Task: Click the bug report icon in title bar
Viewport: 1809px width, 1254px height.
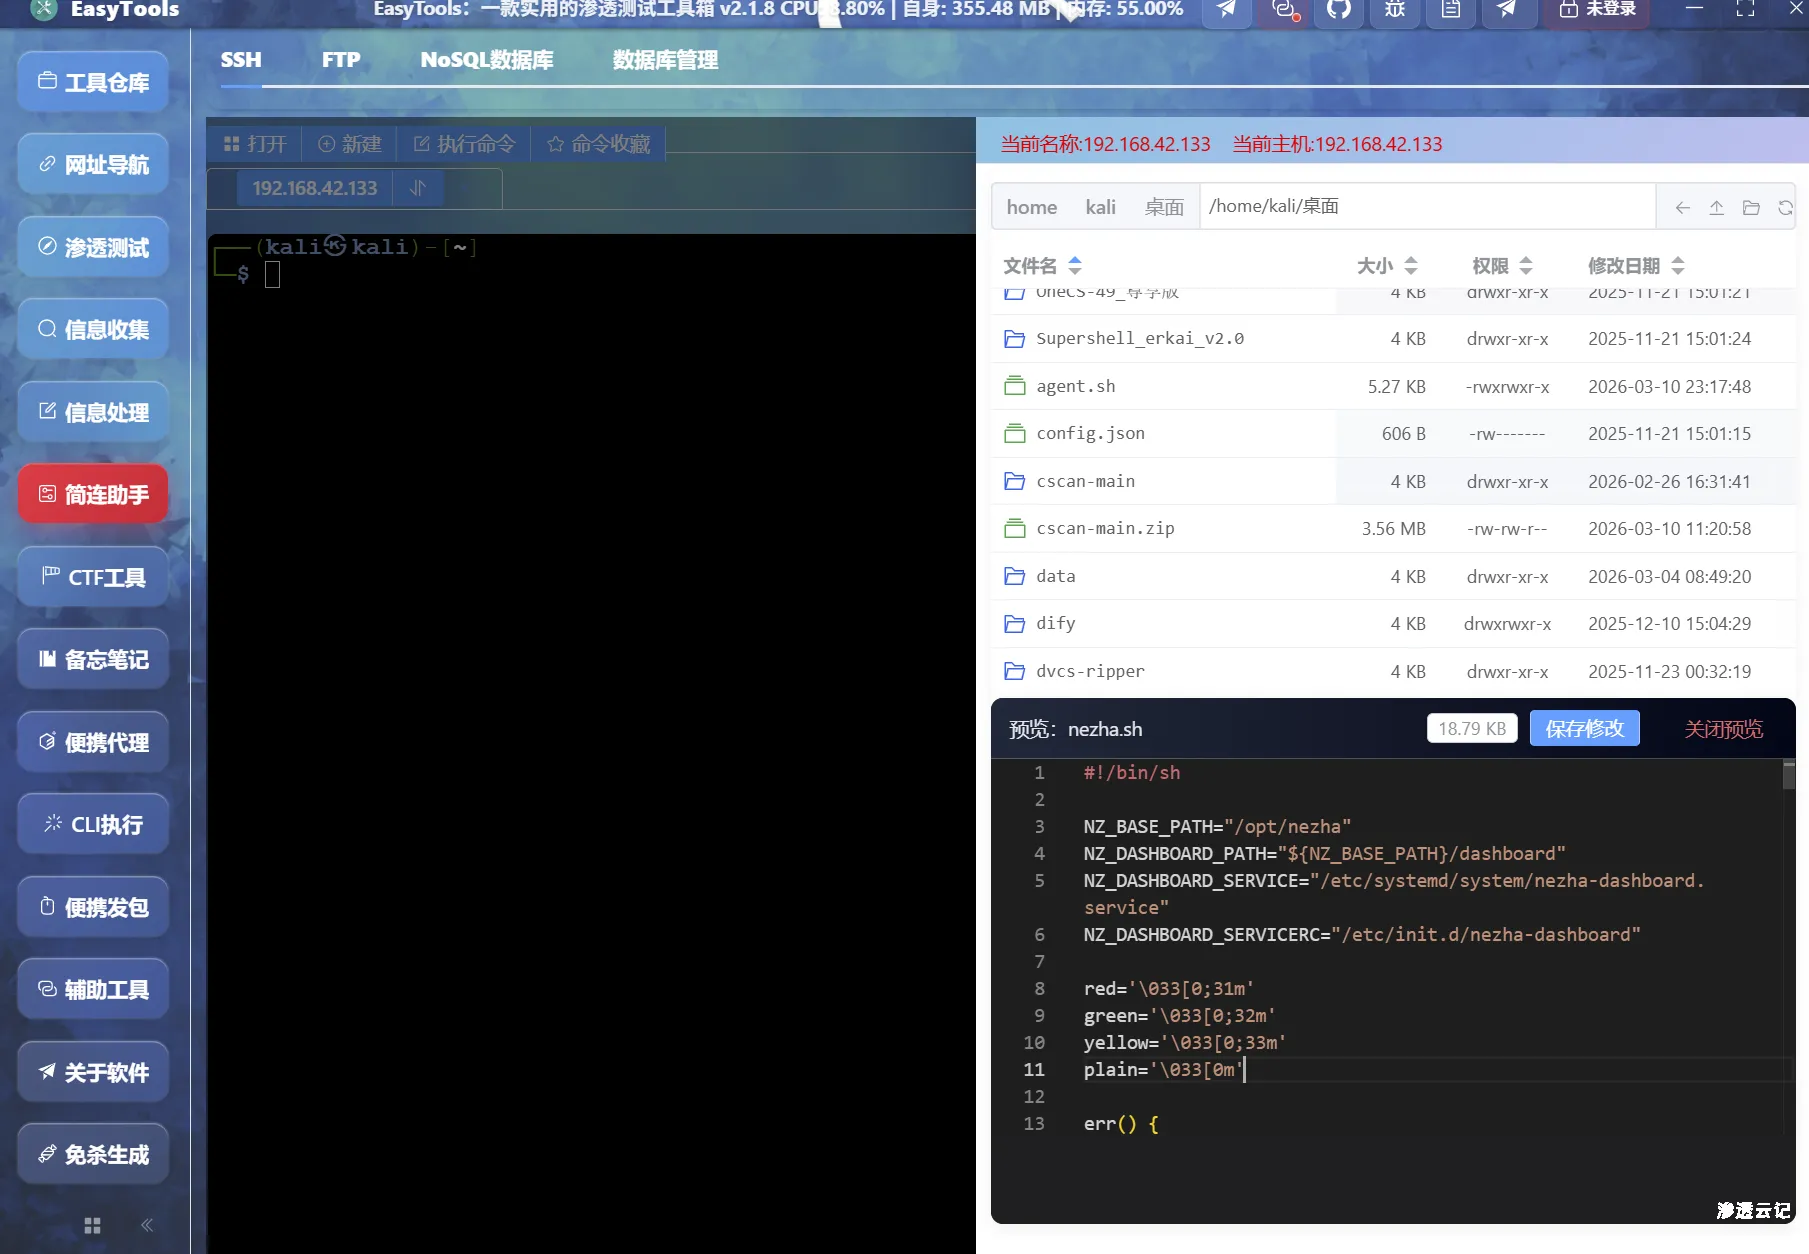Action: click(x=1394, y=13)
